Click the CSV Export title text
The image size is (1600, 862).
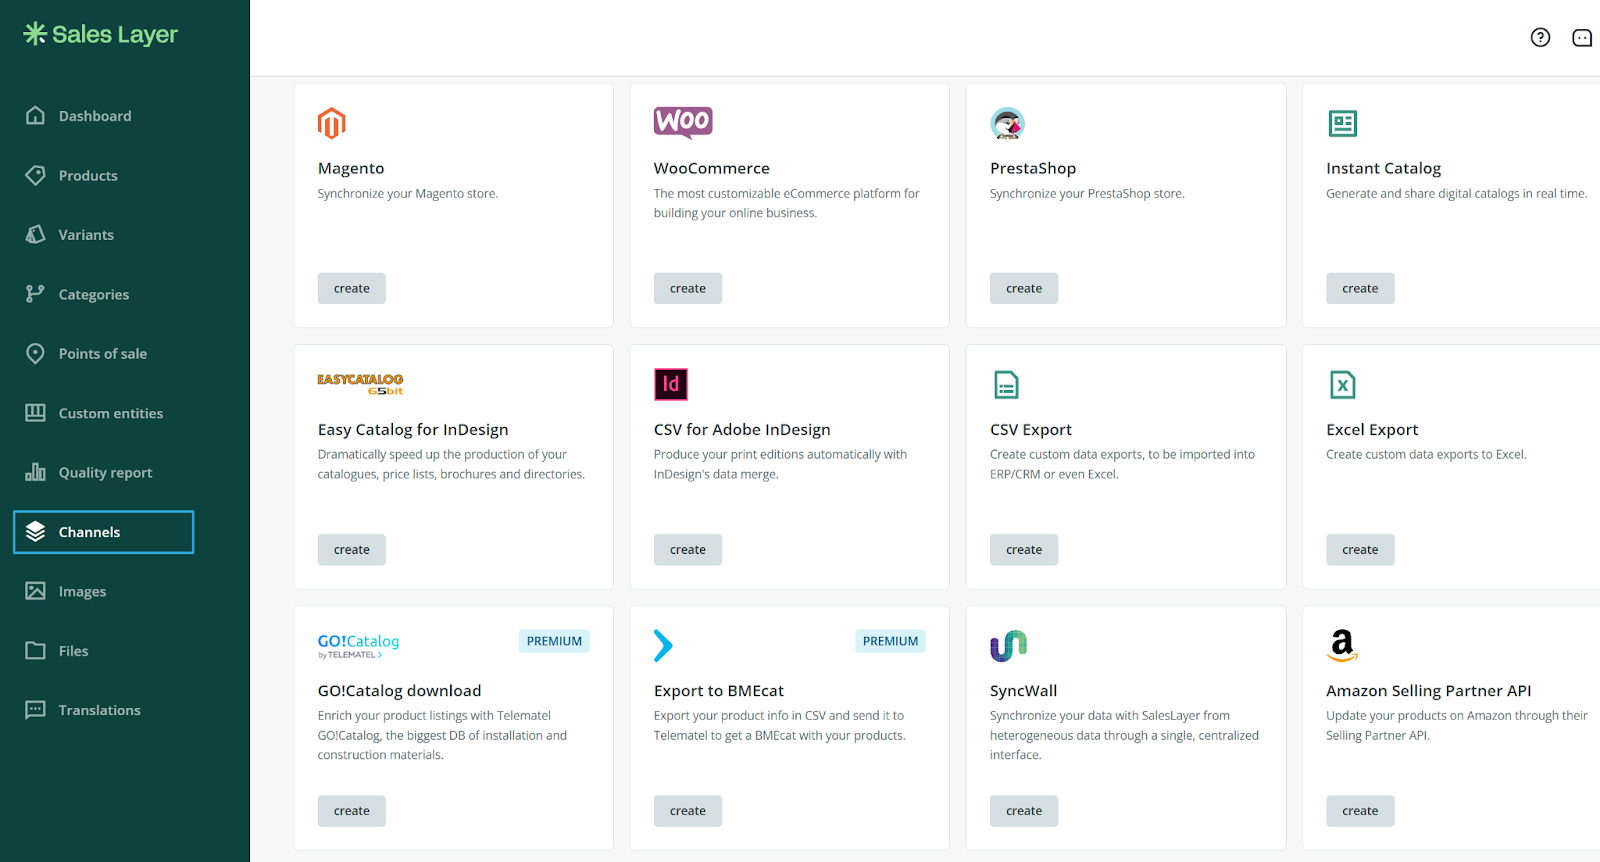tap(1031, 430)
